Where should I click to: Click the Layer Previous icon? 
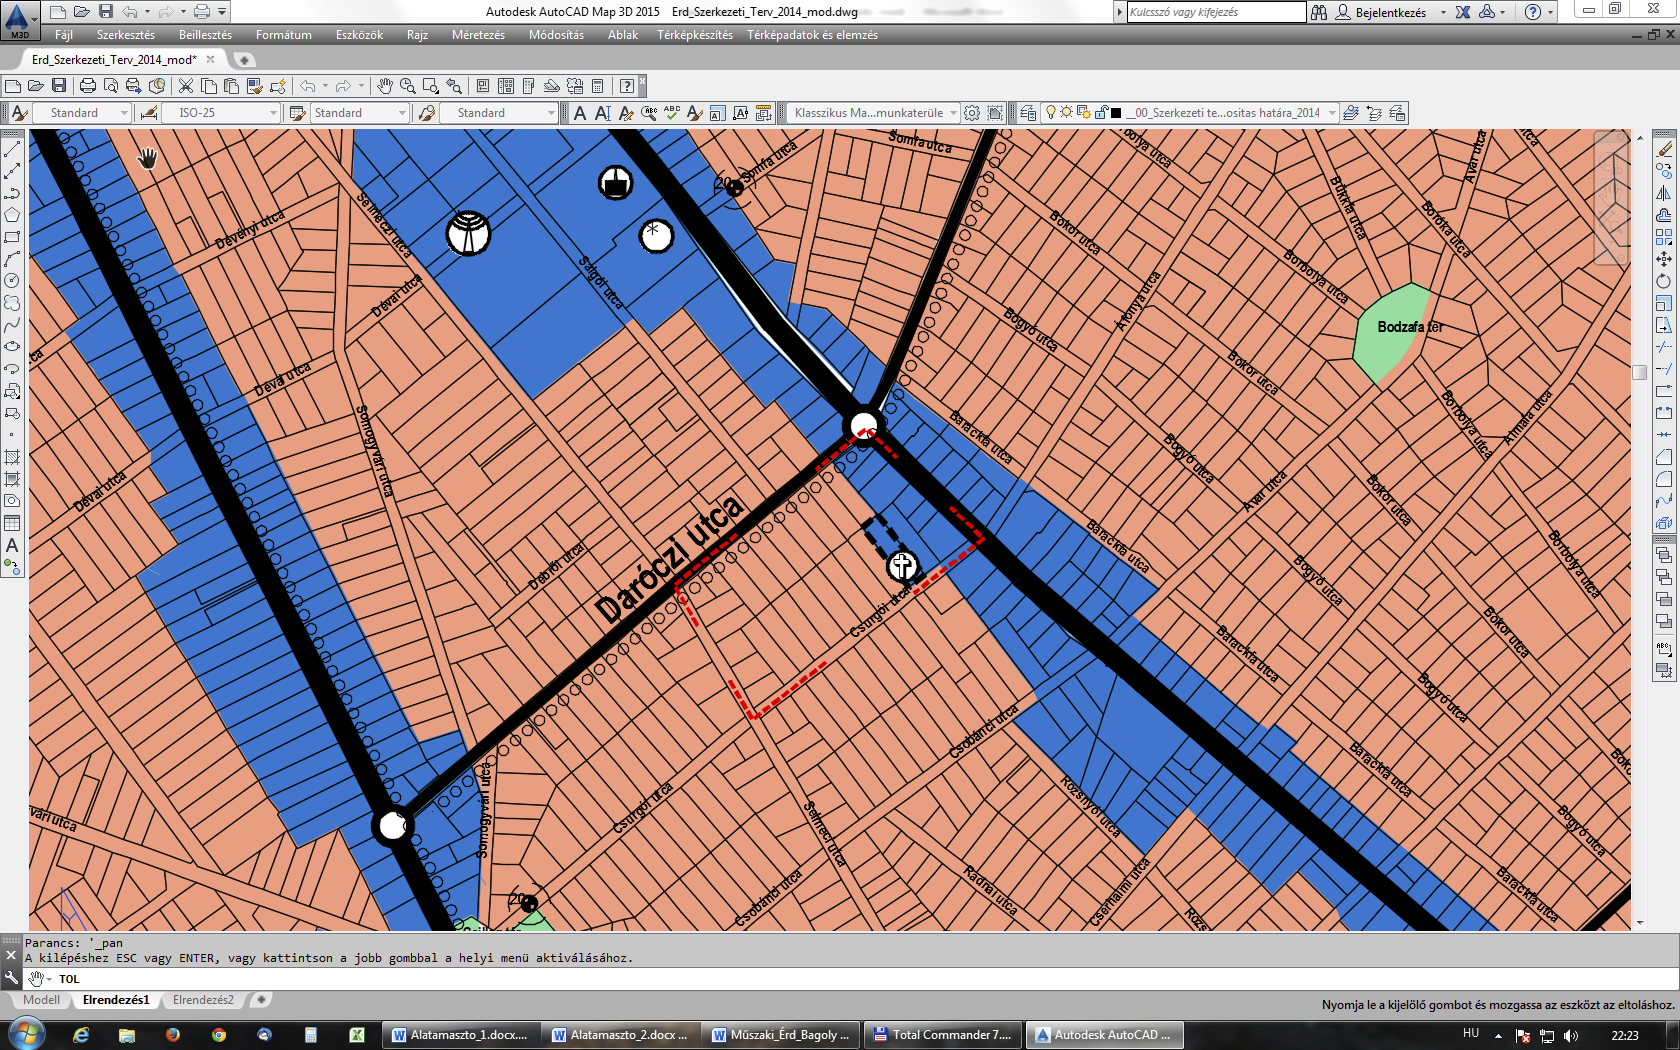tap(1374, 113)
